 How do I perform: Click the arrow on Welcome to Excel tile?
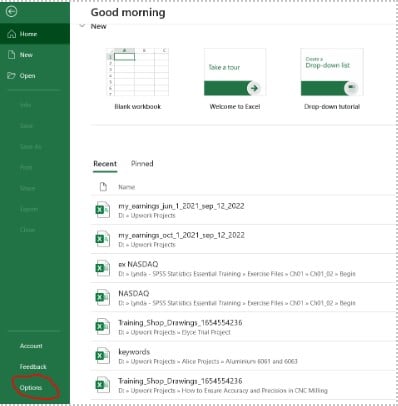[254, 88]
